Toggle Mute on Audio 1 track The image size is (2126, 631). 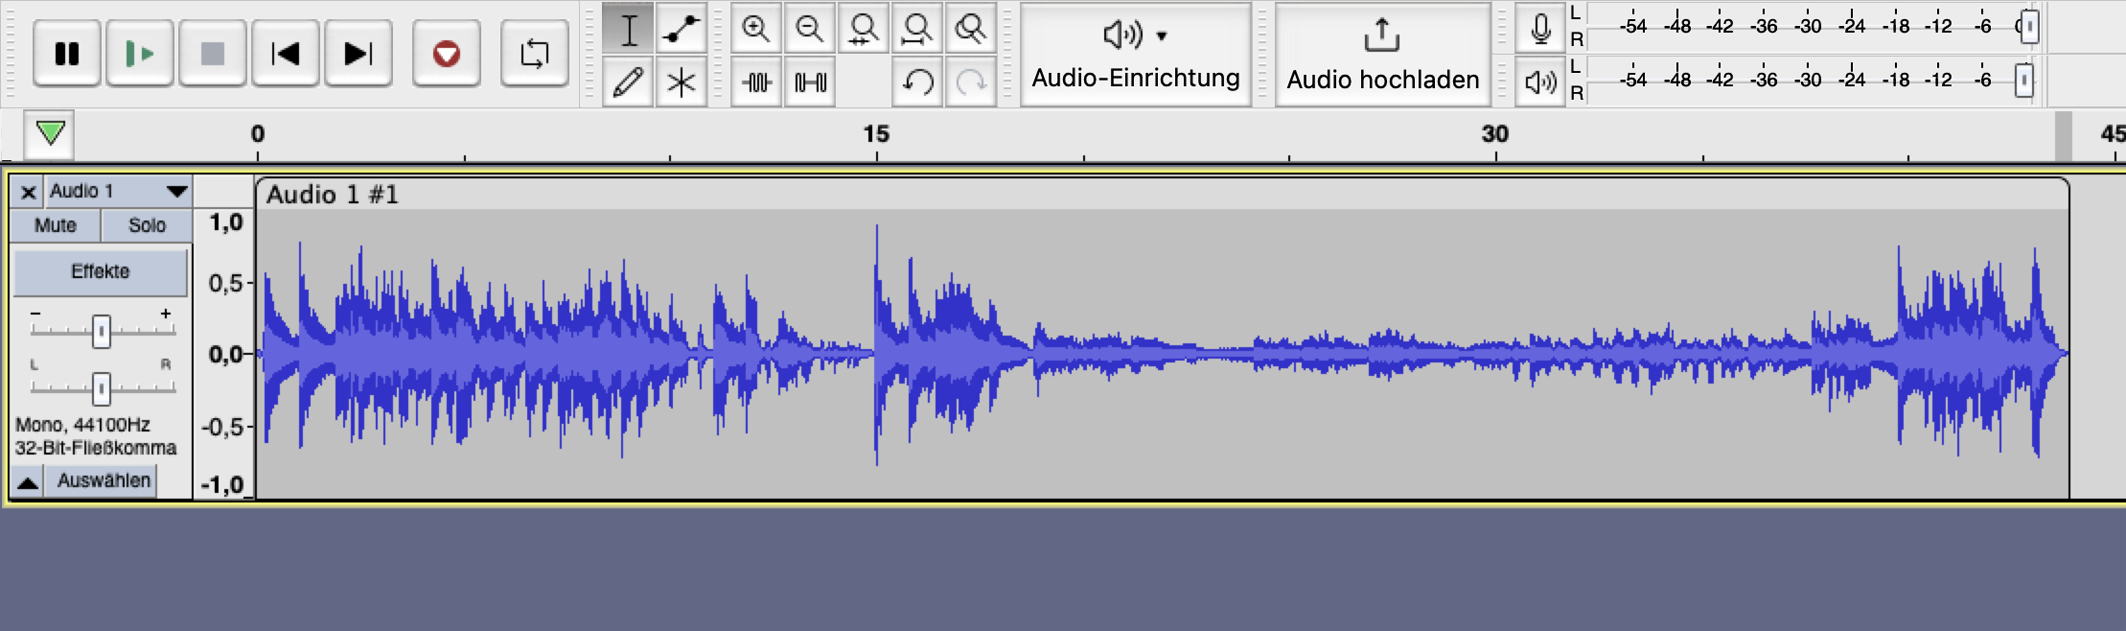(x=55, y=225)
